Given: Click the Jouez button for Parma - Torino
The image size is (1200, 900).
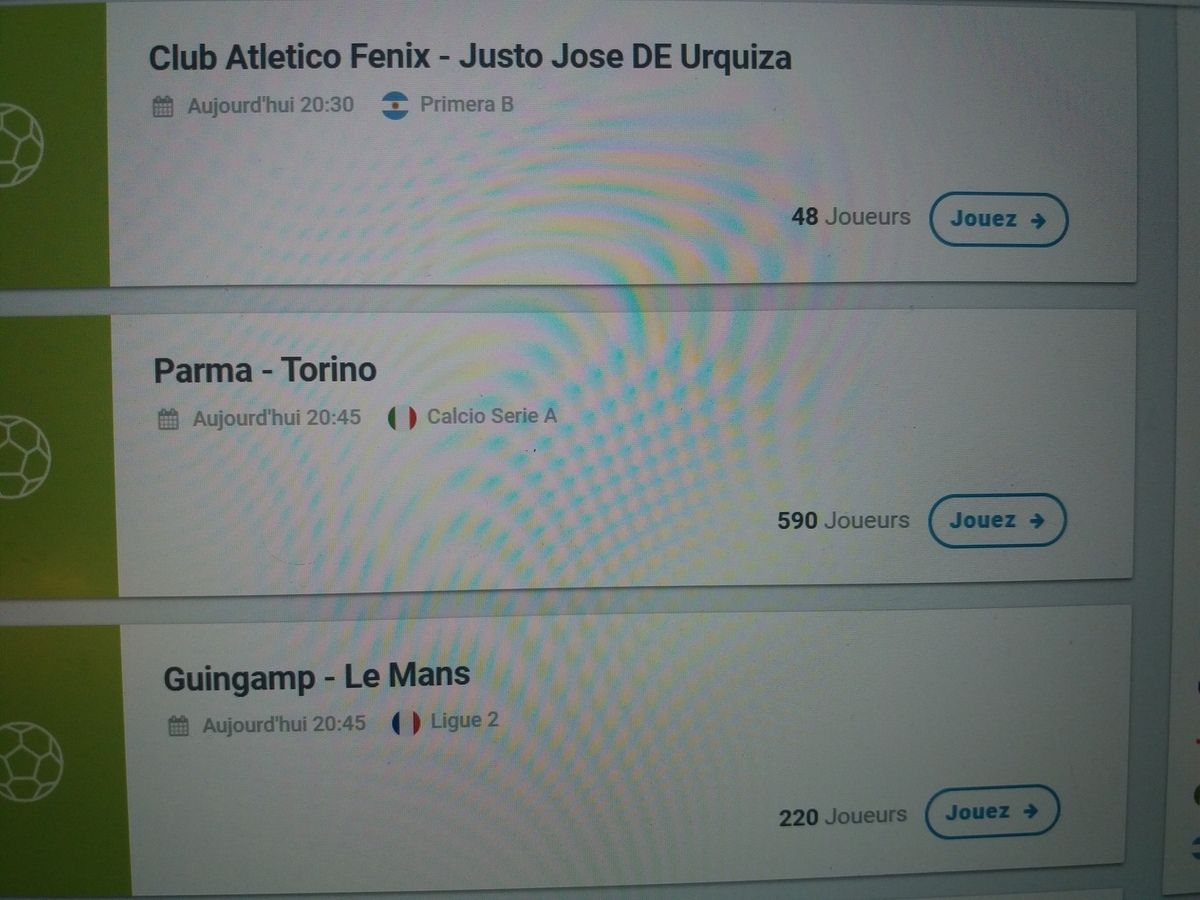Looking at the screenshot, I should (x=997, y=520).
